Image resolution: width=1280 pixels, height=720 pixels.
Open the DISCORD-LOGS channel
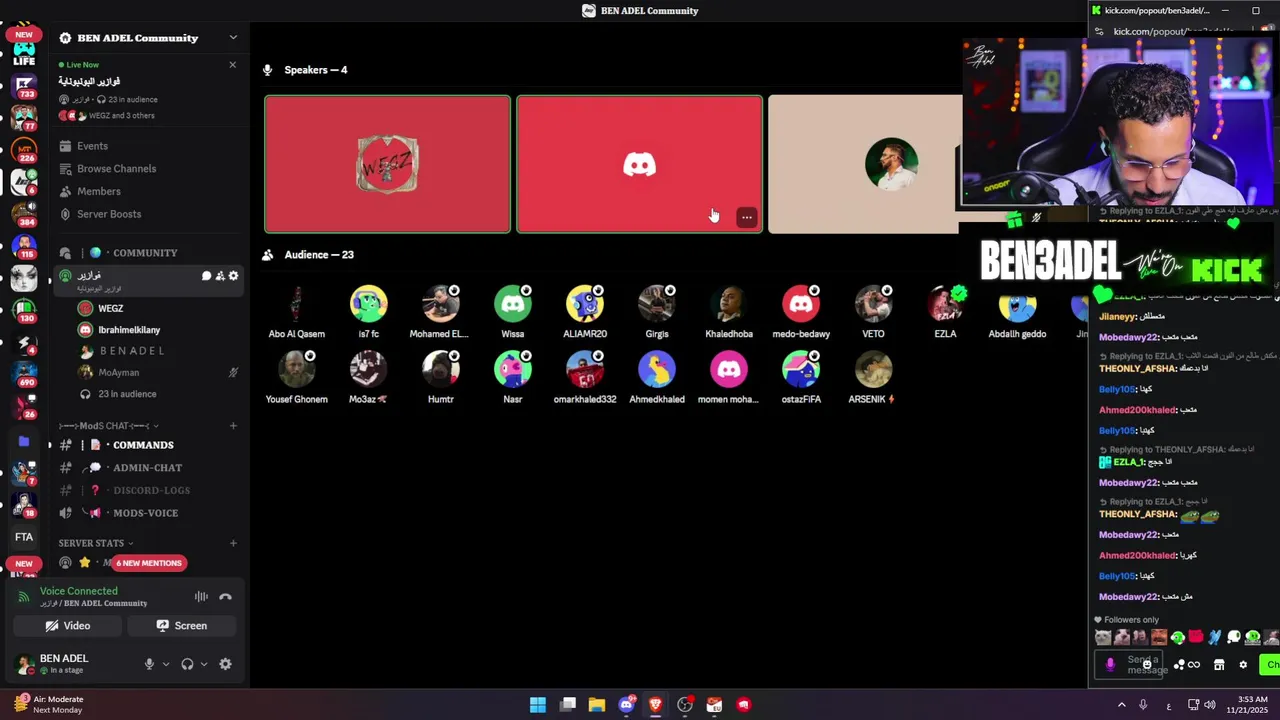pyautogui.click(x=151, y=490)
